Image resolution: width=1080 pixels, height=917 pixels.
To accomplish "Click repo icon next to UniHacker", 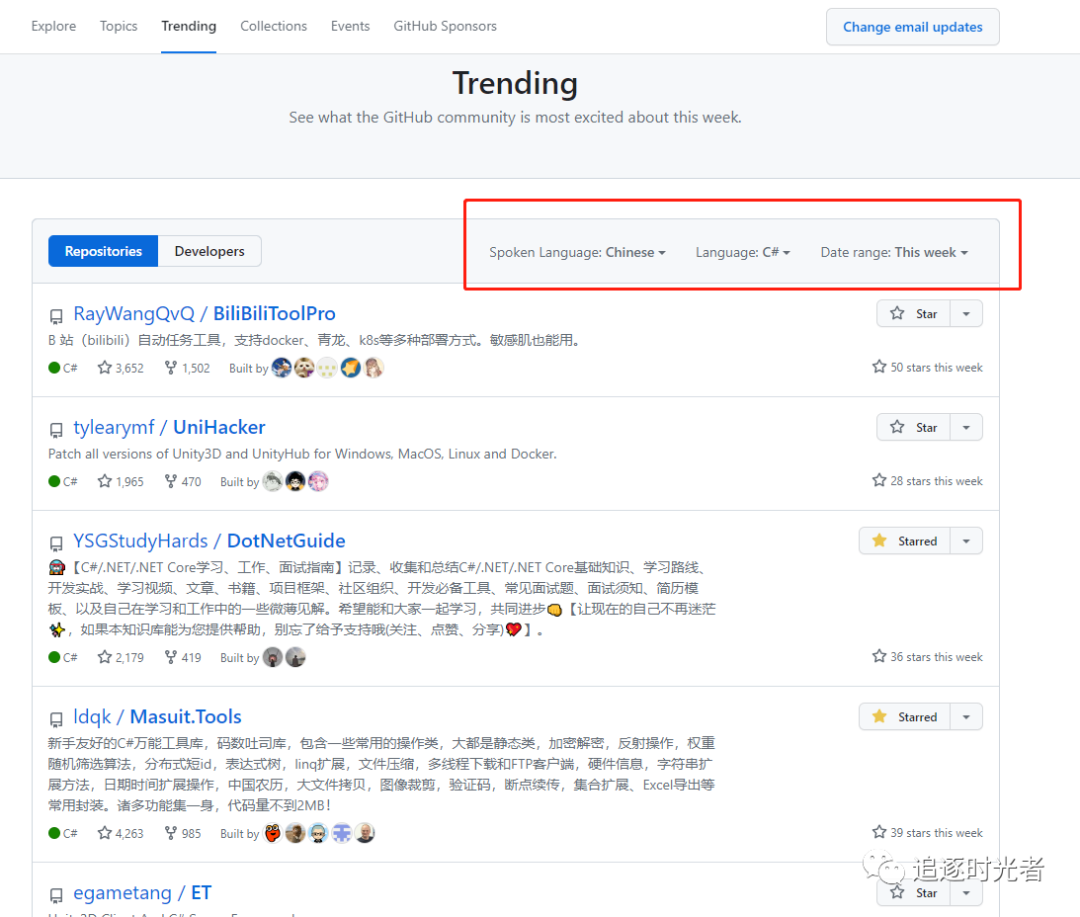I will pyautogui.click(x=56, y=430).
